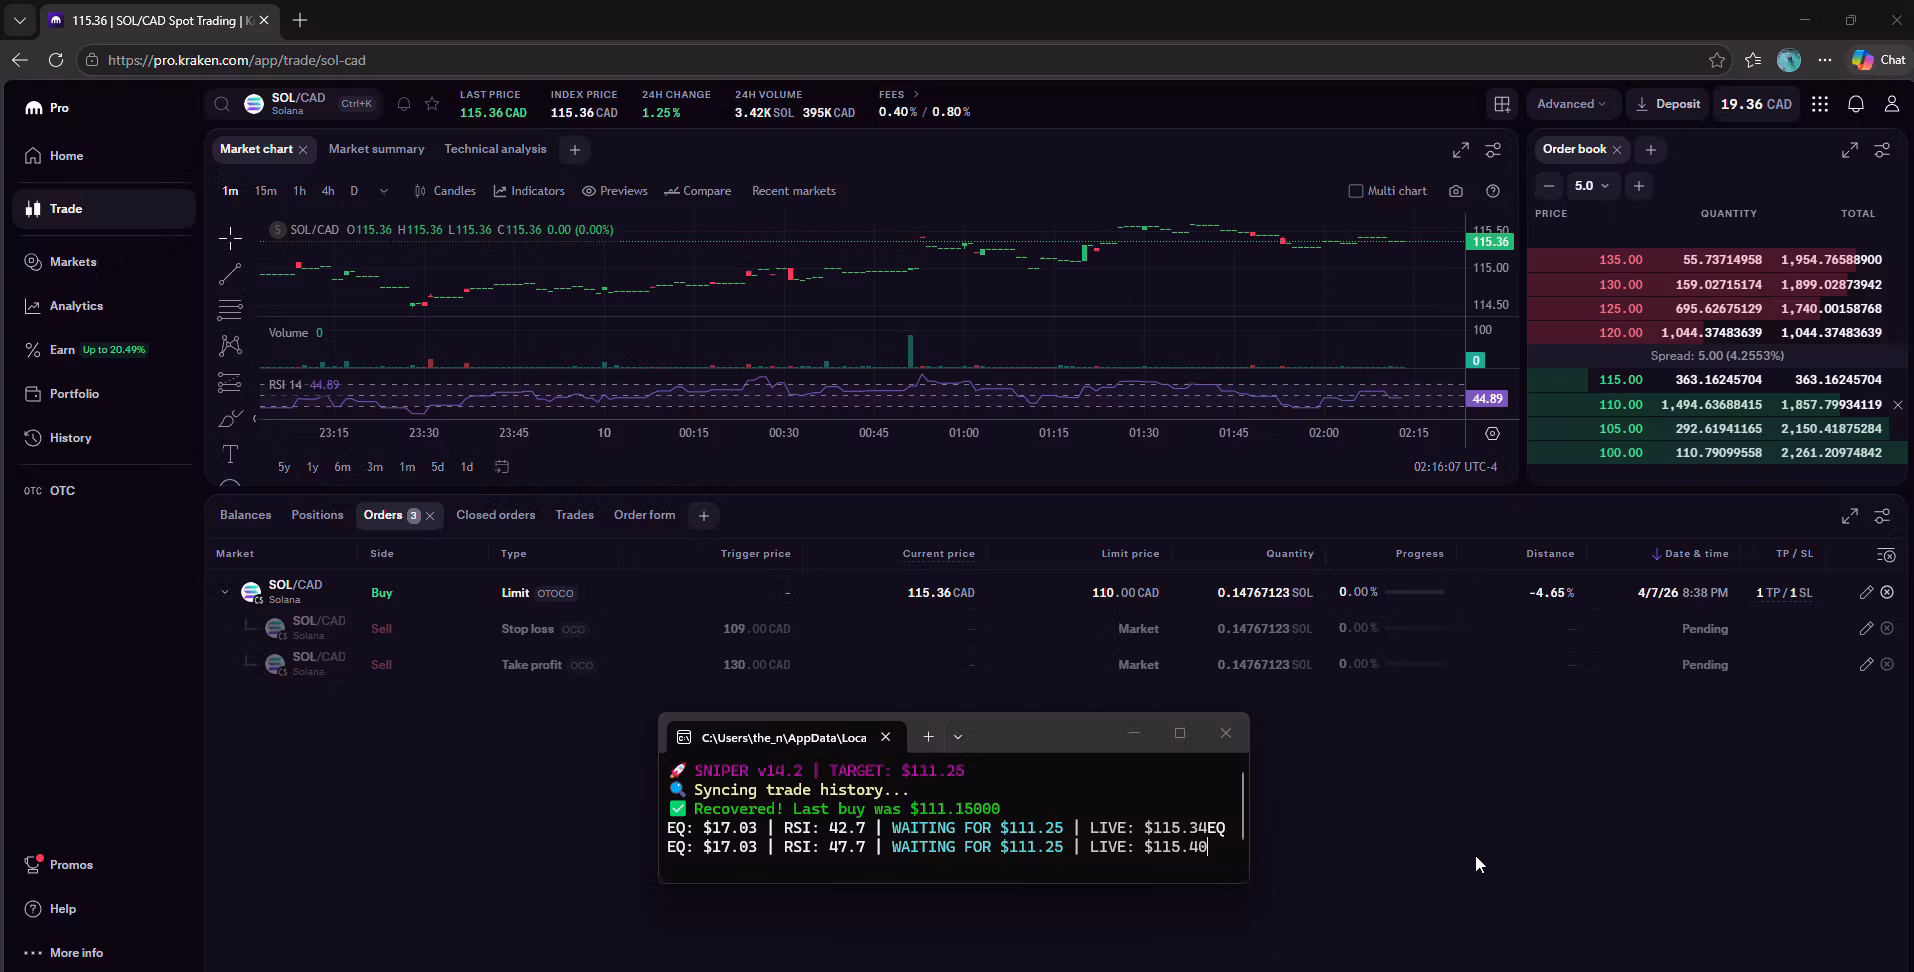Collapse the SOL/CAD order row
The image size is (1914, 972).
(x=225, y=592)
